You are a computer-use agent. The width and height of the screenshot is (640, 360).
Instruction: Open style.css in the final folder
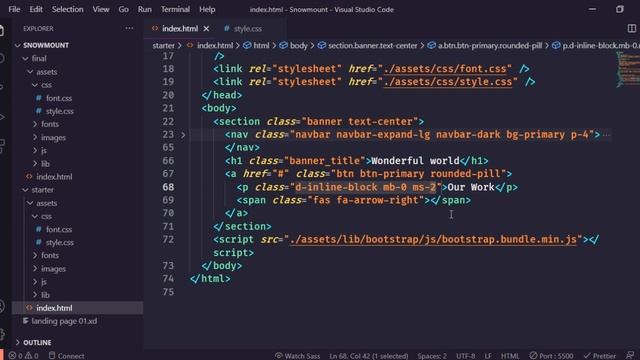coord(60,111)
